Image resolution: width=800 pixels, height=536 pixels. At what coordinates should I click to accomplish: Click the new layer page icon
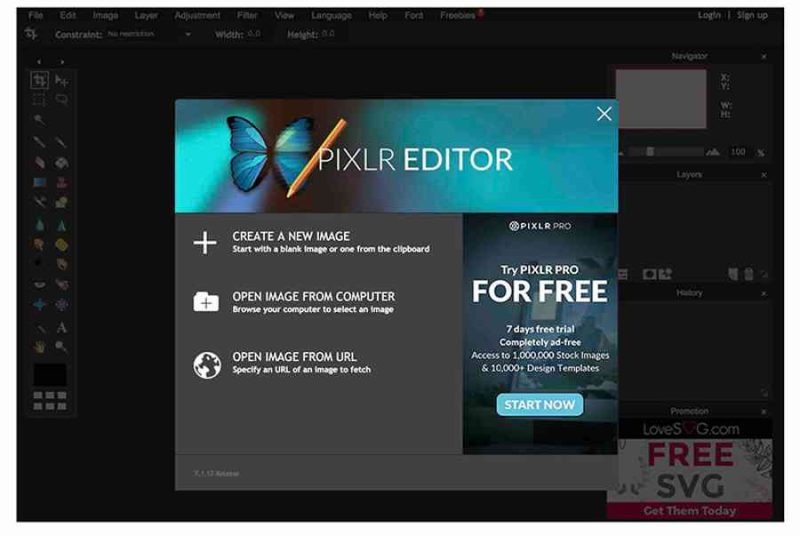[x=733, y=274]
